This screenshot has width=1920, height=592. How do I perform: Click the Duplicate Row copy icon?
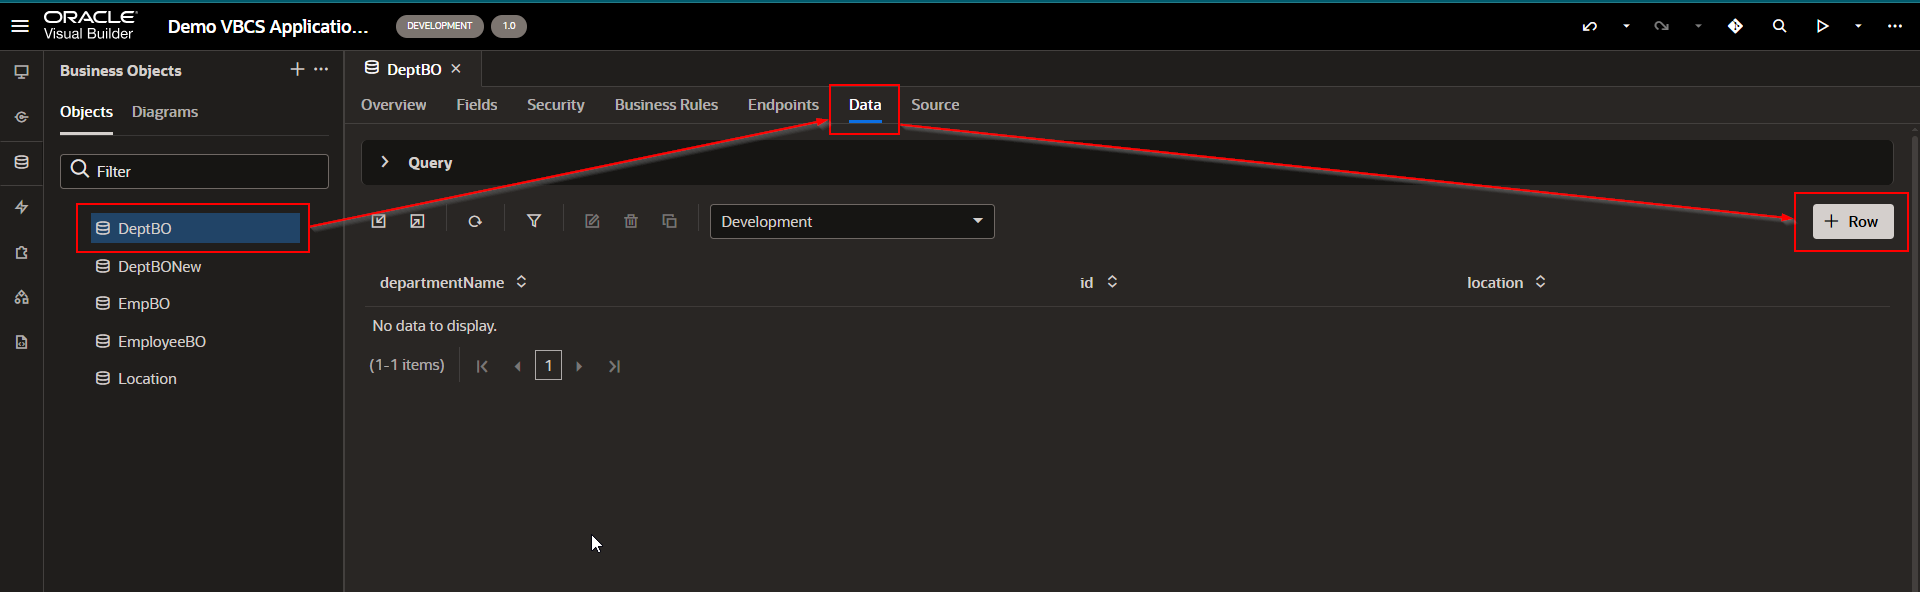[x=670, y=221]
